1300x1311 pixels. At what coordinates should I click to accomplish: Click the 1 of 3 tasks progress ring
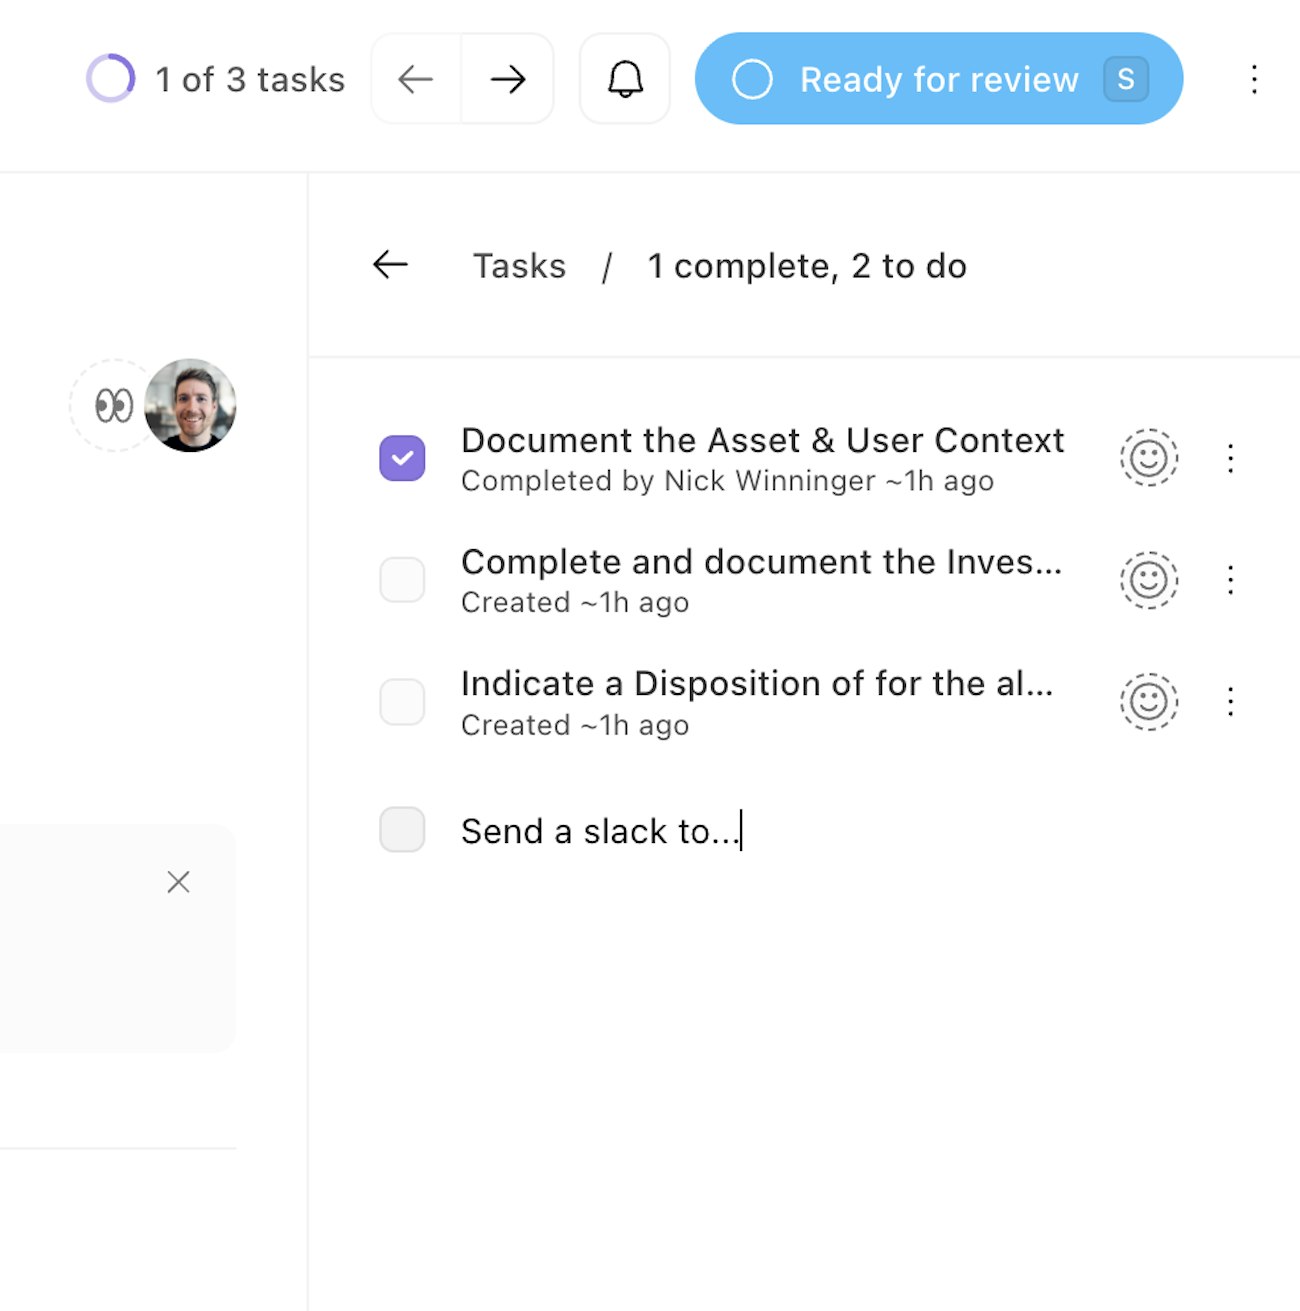110,79
